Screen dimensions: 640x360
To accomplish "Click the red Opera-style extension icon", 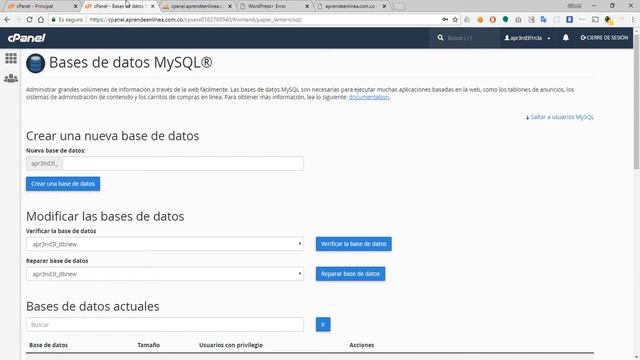I will click(493, 20).
